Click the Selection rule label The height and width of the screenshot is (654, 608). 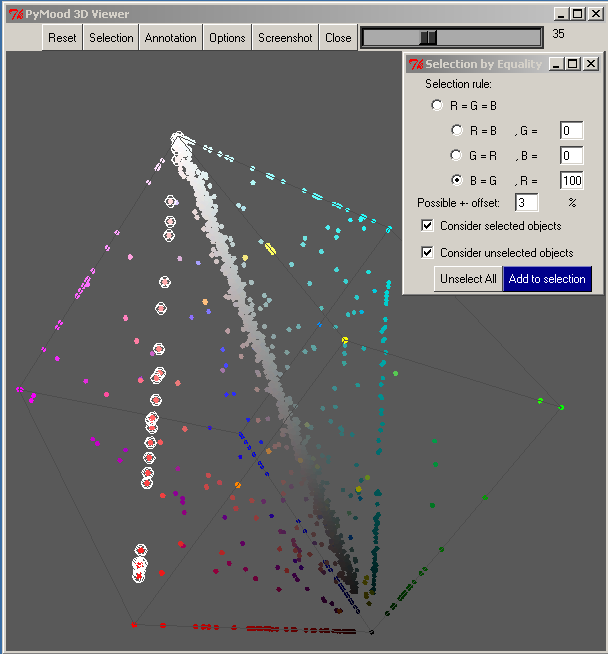click(458, 84)
